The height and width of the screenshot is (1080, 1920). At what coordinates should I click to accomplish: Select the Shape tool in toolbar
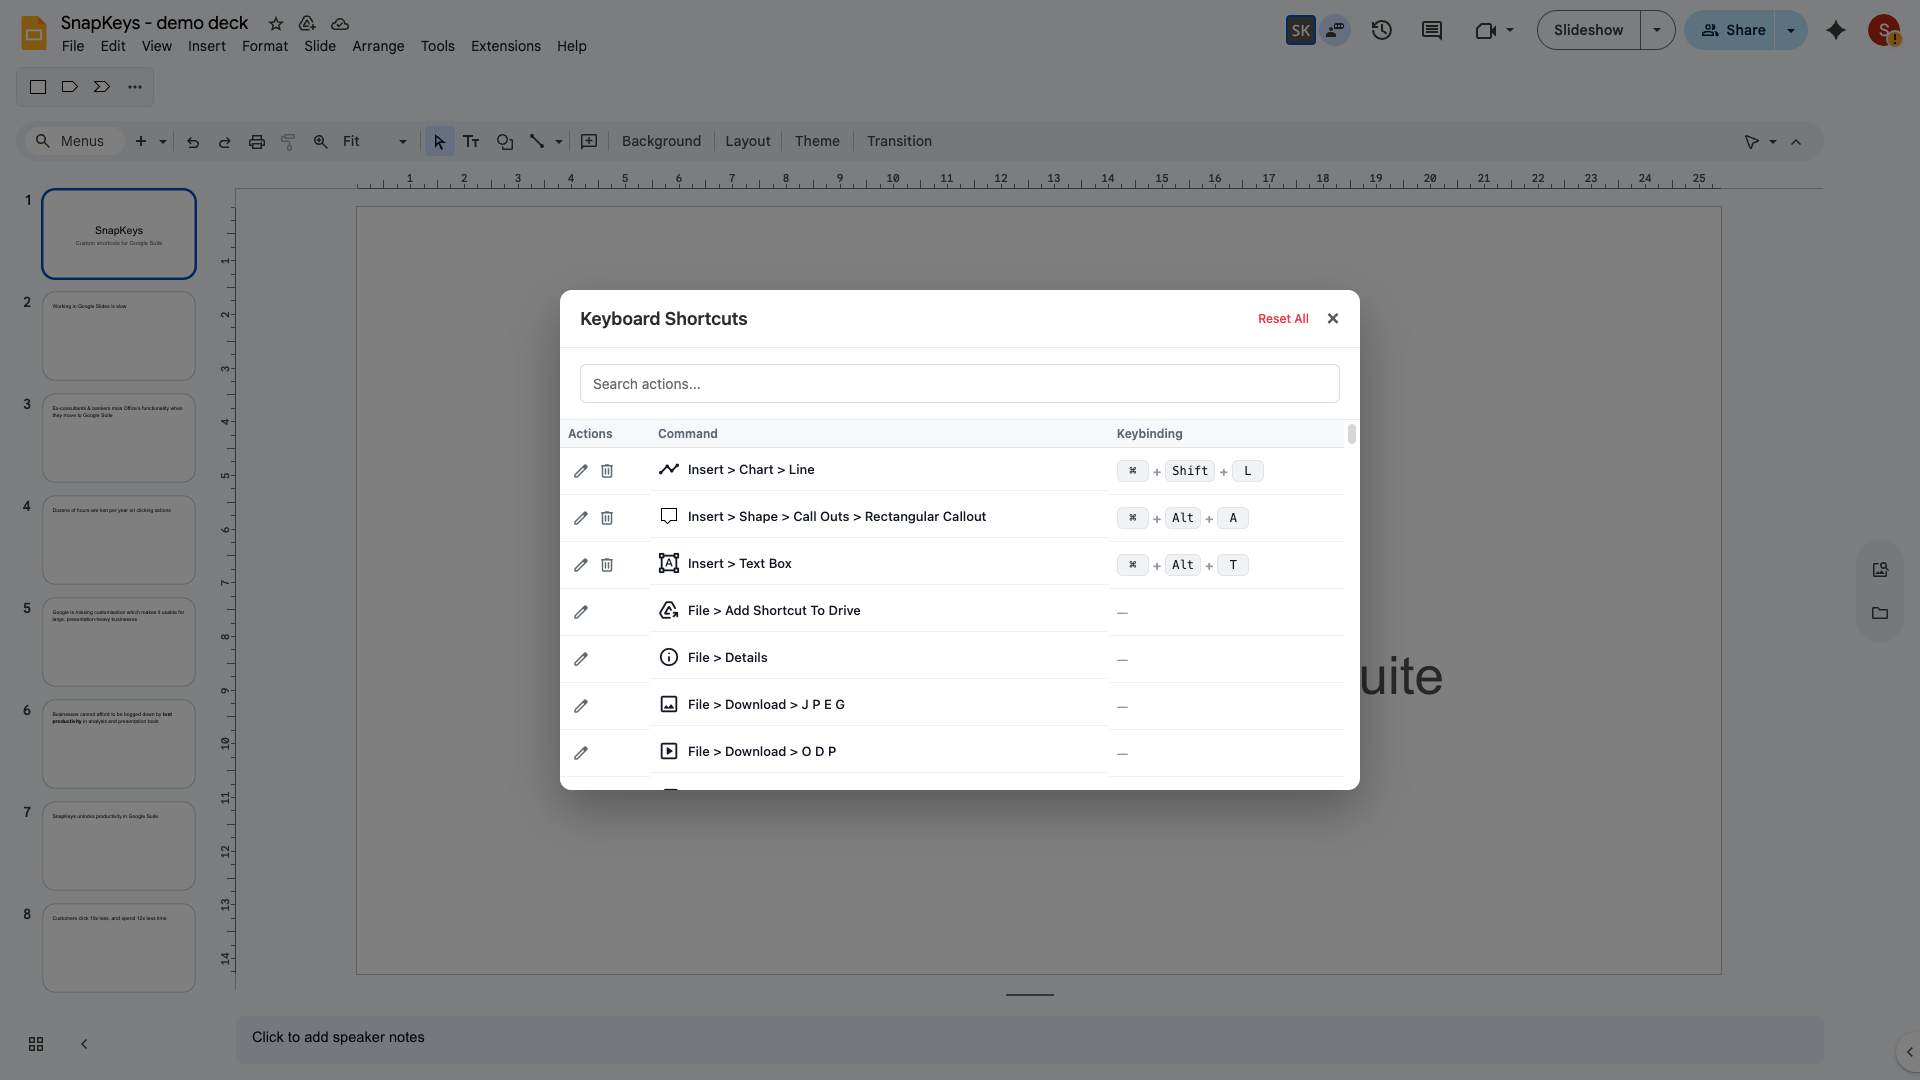tap(504, 141)
